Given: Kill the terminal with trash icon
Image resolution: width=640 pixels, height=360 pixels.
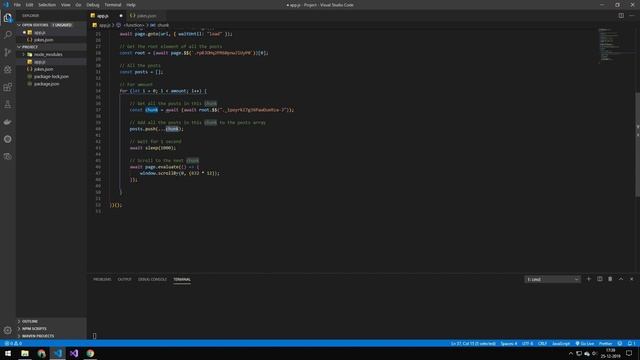Looking at the screenshot, I should click(610, 279).
